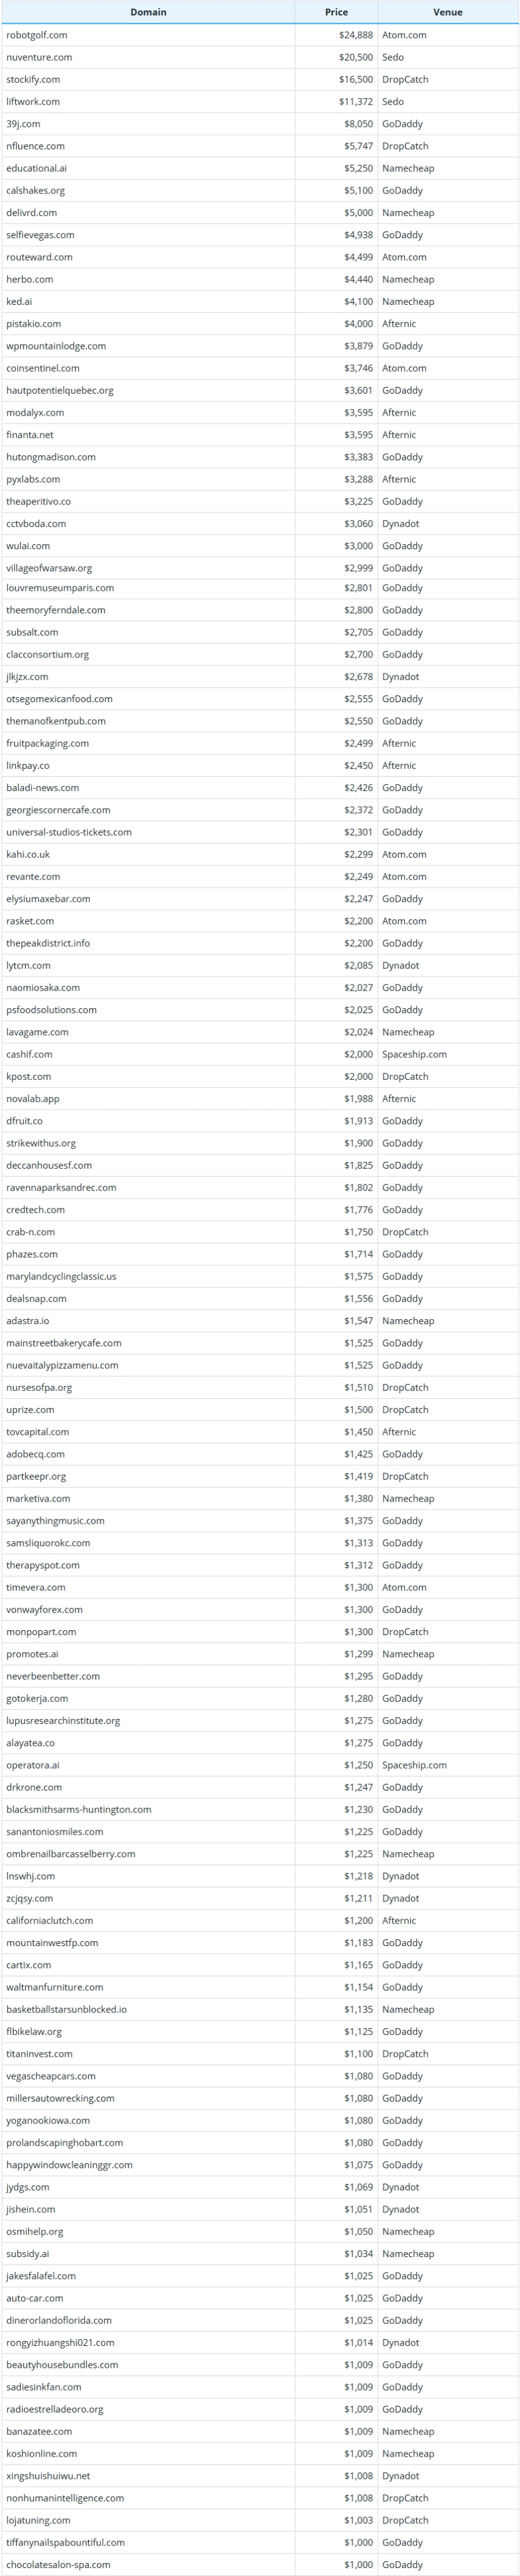Click the Venue column header
The width and height of the screenshot is (520, 2576).
(447, 12)
